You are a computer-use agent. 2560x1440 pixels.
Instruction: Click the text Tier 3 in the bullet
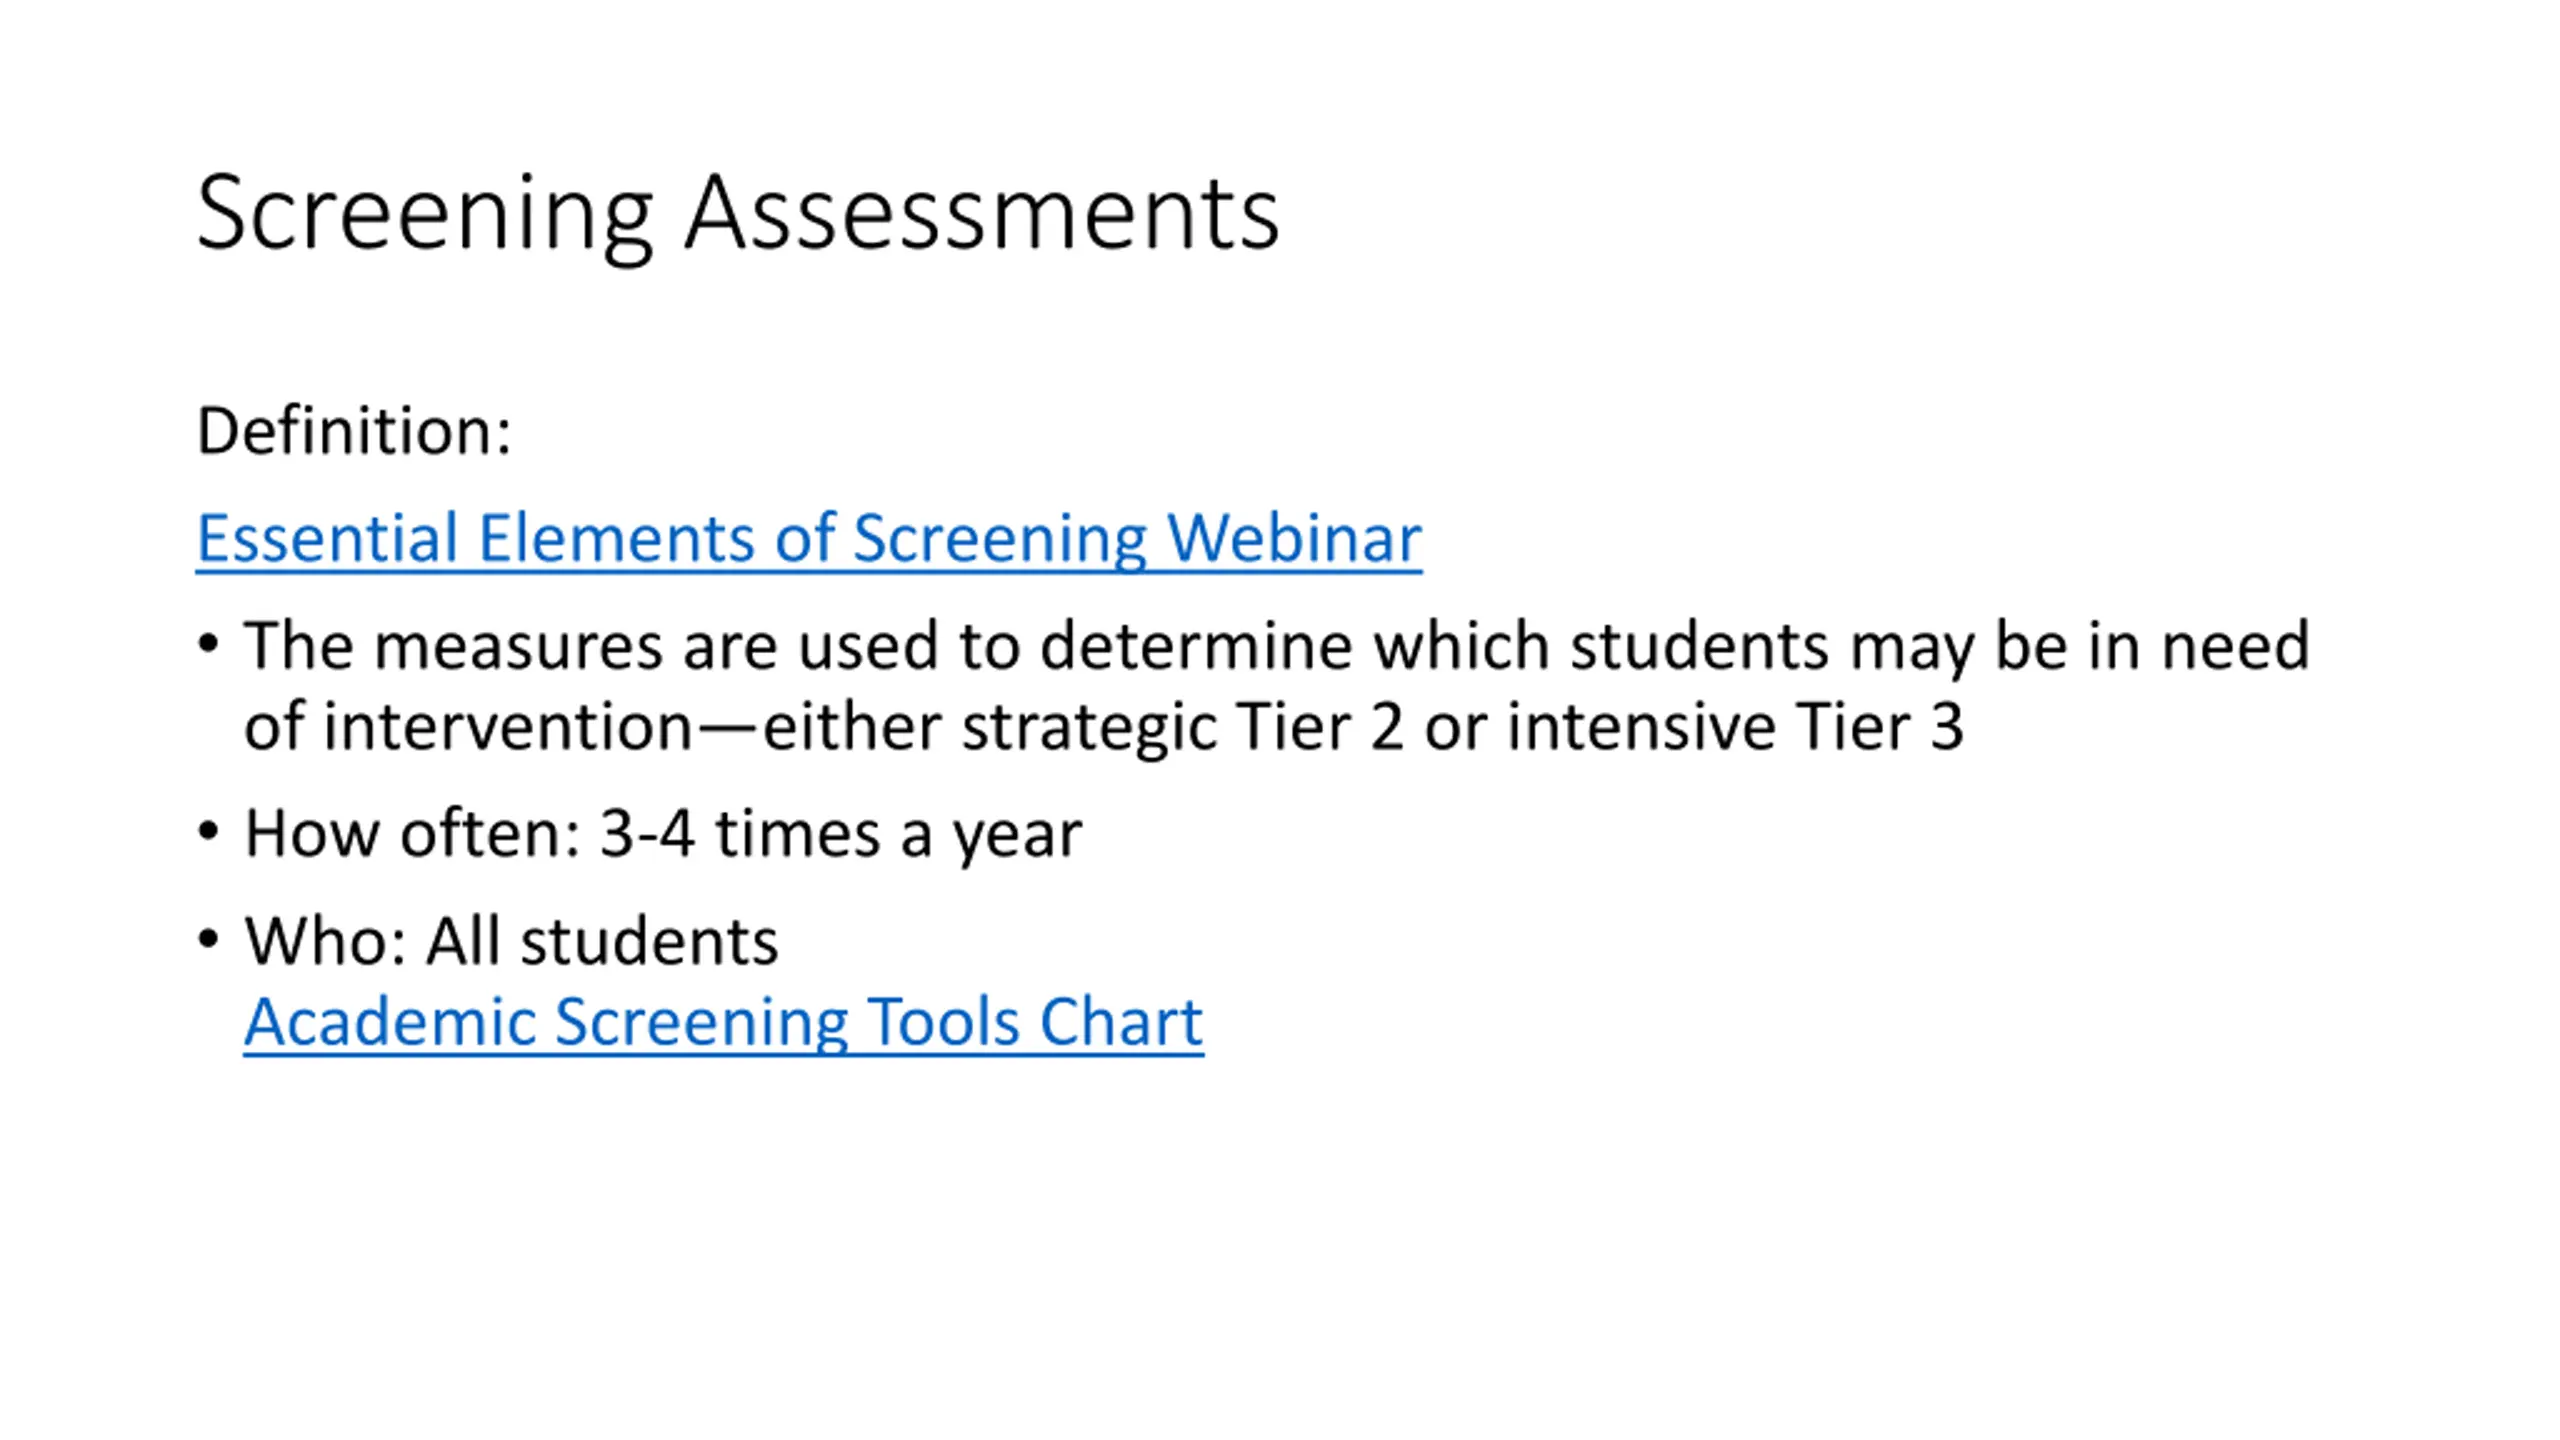1879,727
